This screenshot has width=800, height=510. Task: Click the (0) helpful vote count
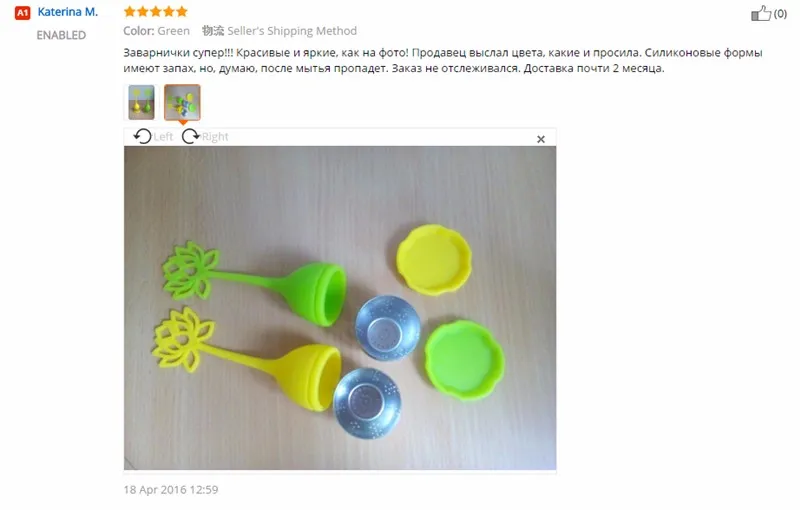(x=780, y=14)
